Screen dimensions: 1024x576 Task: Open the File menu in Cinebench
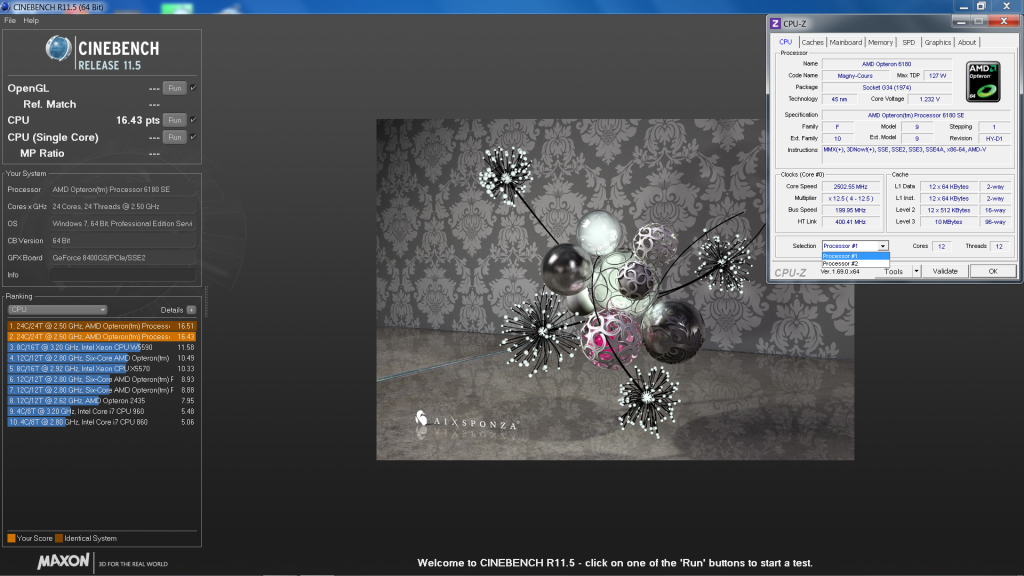pyautogui.click(x=12, y=18)
